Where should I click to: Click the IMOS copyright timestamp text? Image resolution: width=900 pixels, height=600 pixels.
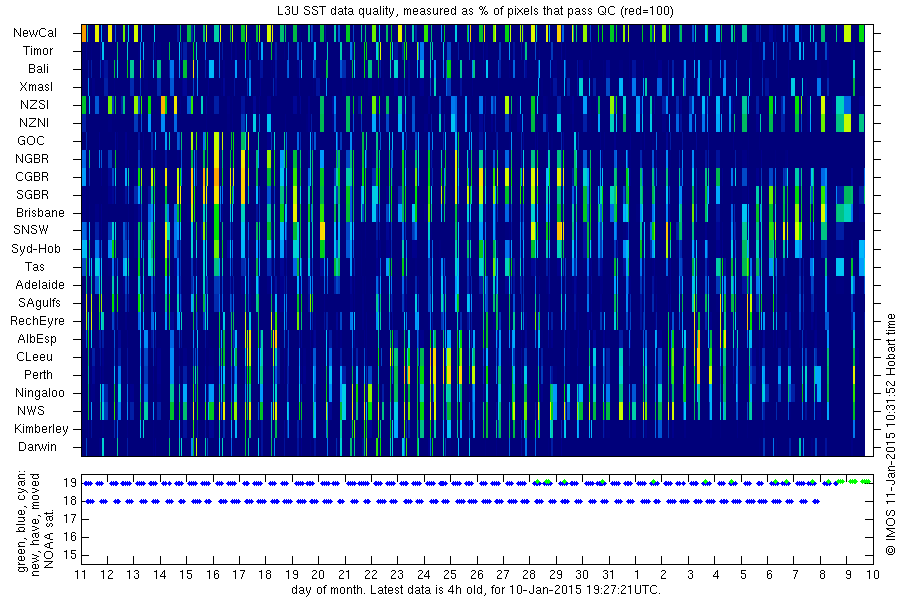tap(890, 434)
